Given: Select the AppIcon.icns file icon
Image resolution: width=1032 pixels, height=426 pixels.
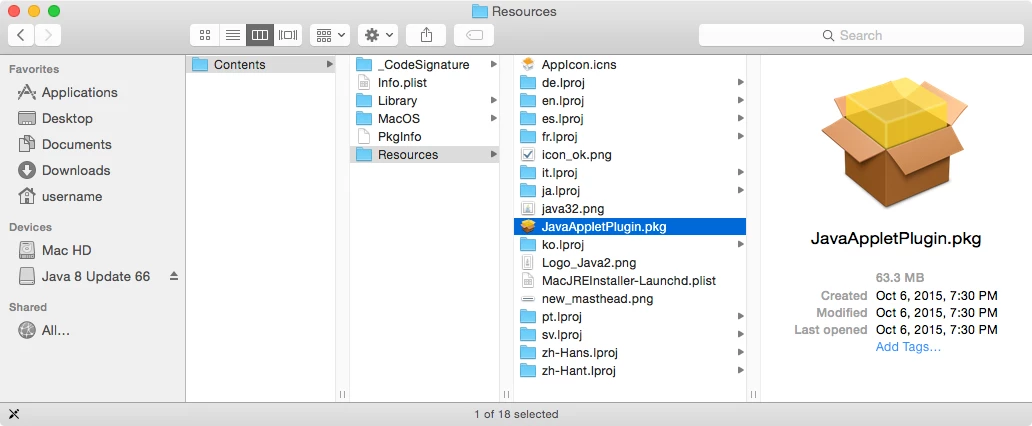Looking at the screenshot, I should pyautogui.click(x=529, y=65).
